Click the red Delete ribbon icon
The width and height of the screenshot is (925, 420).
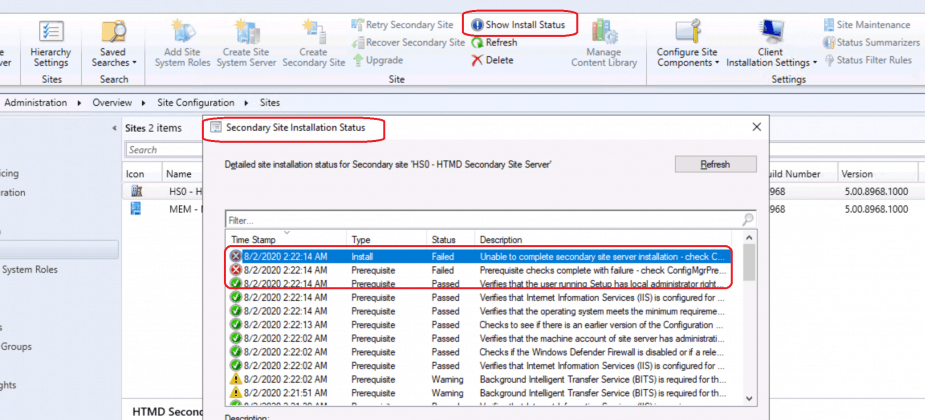pos(478,60)
